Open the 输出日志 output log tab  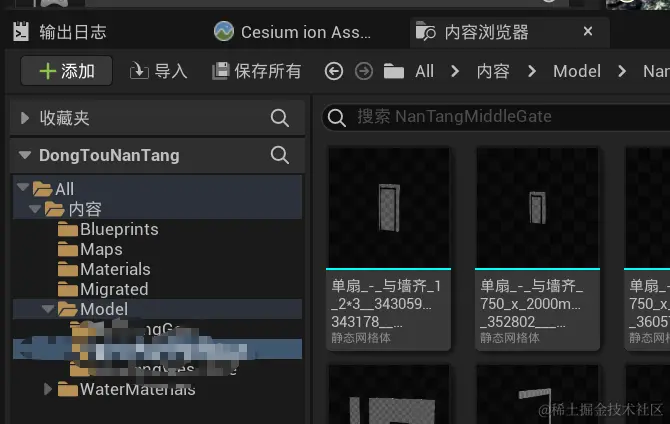click(x=60, y=32)
